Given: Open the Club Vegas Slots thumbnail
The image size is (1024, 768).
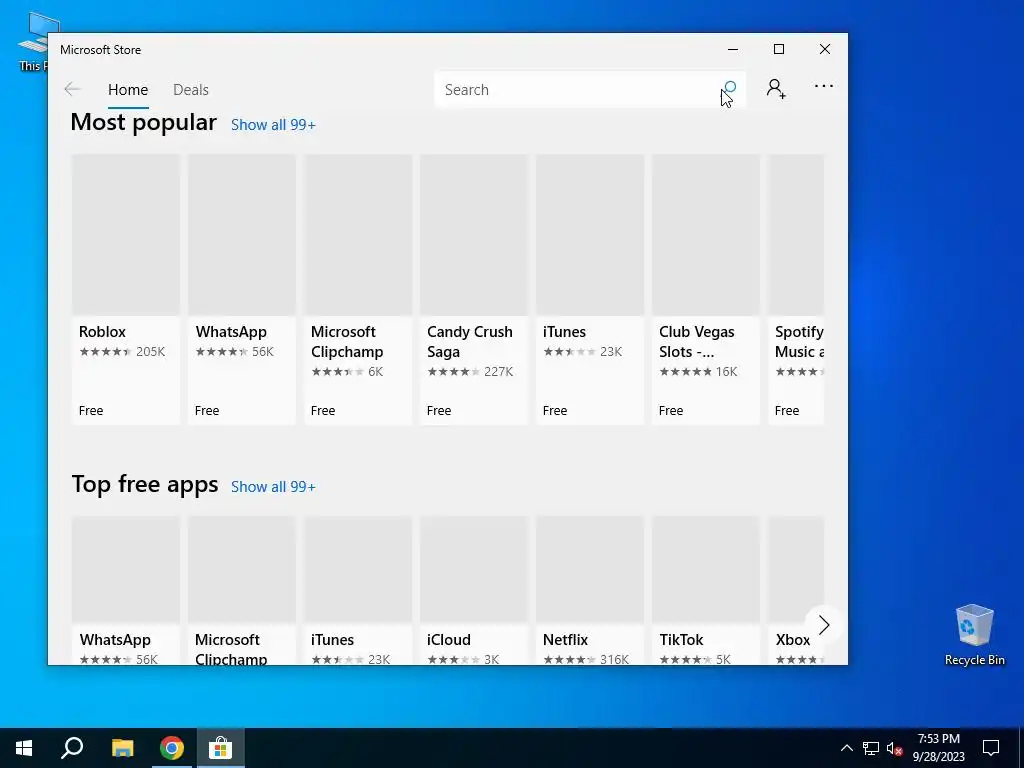Looking at the screenshot, I should click(706, 235).
